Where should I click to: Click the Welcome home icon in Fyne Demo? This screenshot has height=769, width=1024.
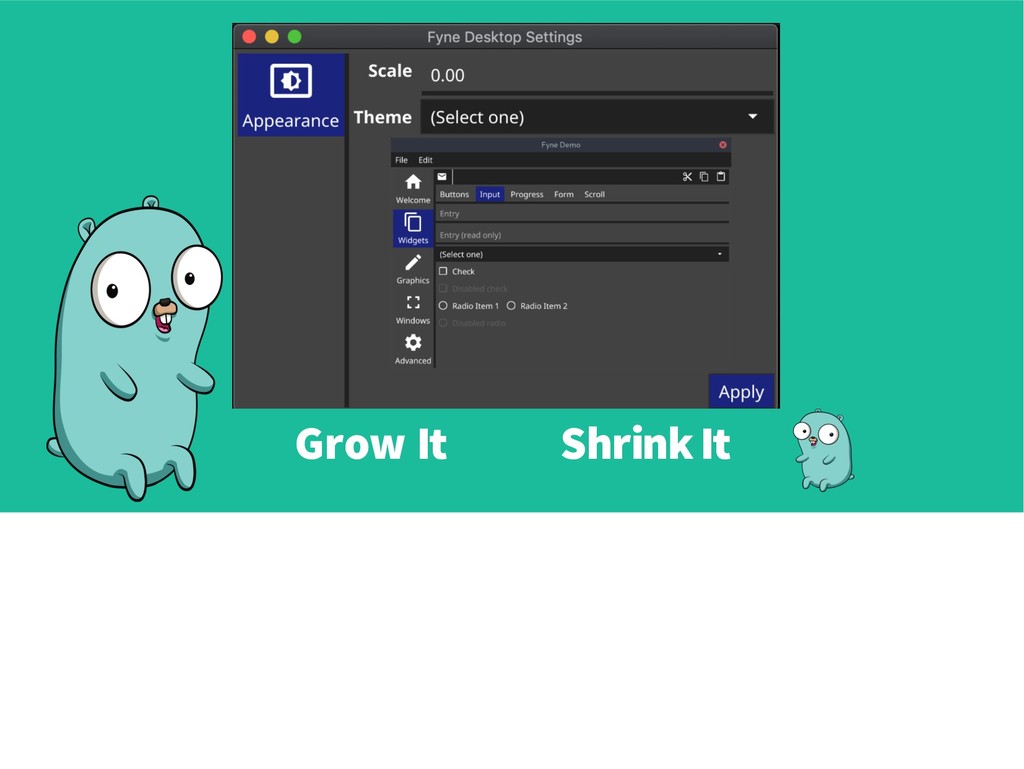413,182
